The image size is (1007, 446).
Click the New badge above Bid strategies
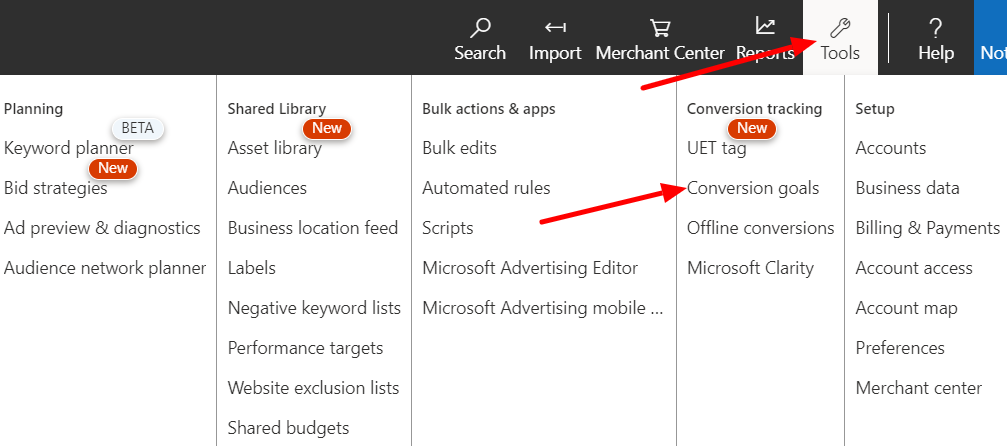[113, 168]
